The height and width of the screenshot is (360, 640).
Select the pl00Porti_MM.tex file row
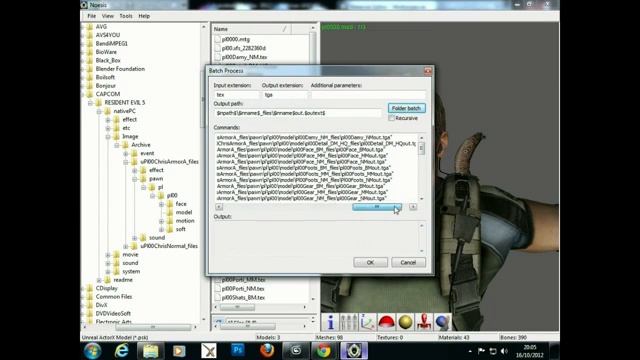(x=243, y=280)
